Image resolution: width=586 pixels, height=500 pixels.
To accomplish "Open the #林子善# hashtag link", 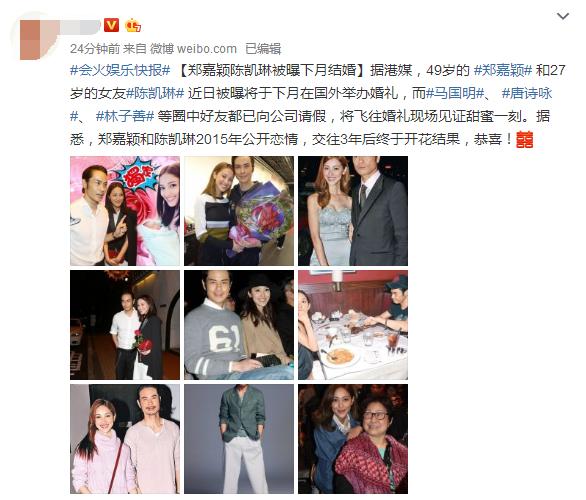I will tap(125, 116).
